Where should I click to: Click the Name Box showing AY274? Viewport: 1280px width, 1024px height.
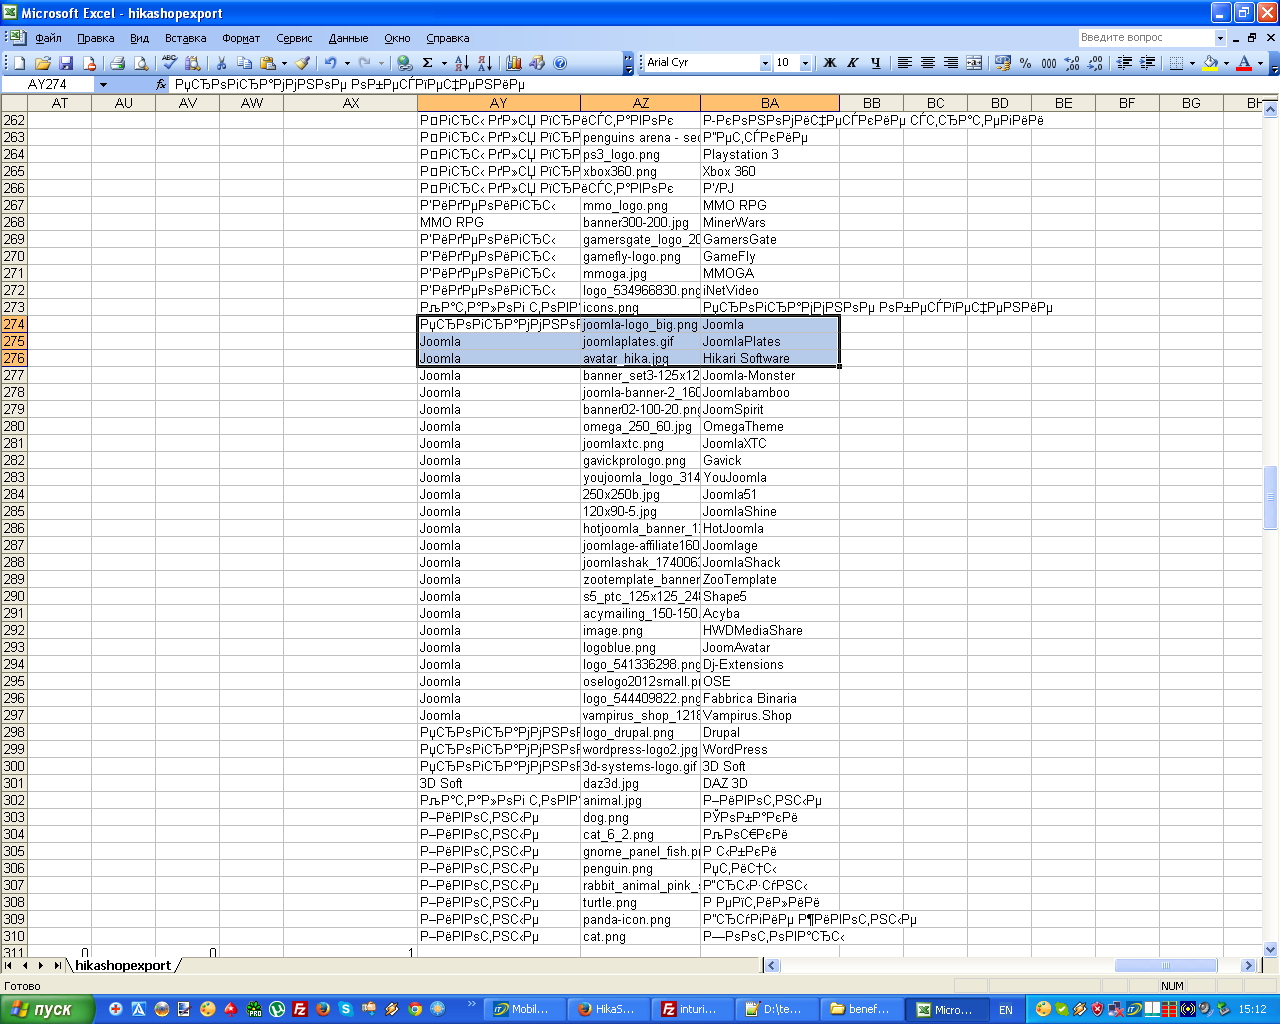coord(48,85)
